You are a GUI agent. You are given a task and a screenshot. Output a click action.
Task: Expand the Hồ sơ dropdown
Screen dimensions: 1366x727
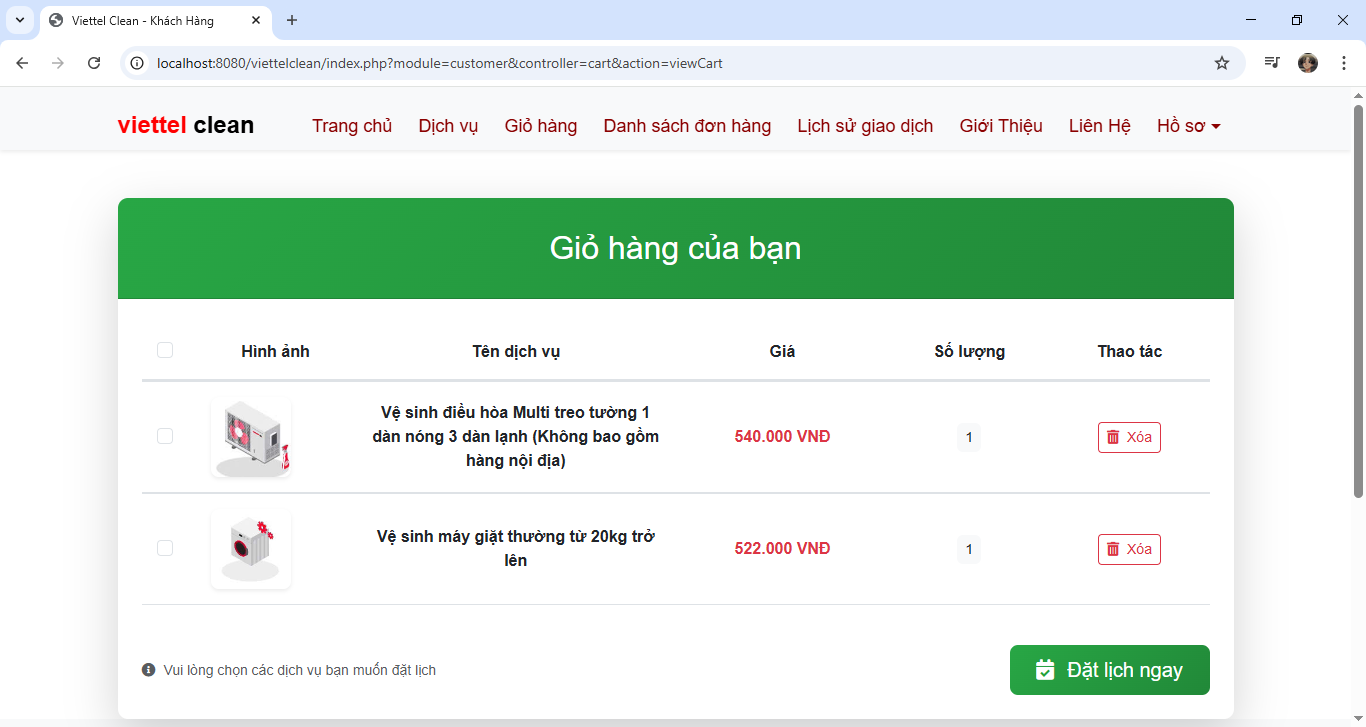point(1189,126)
